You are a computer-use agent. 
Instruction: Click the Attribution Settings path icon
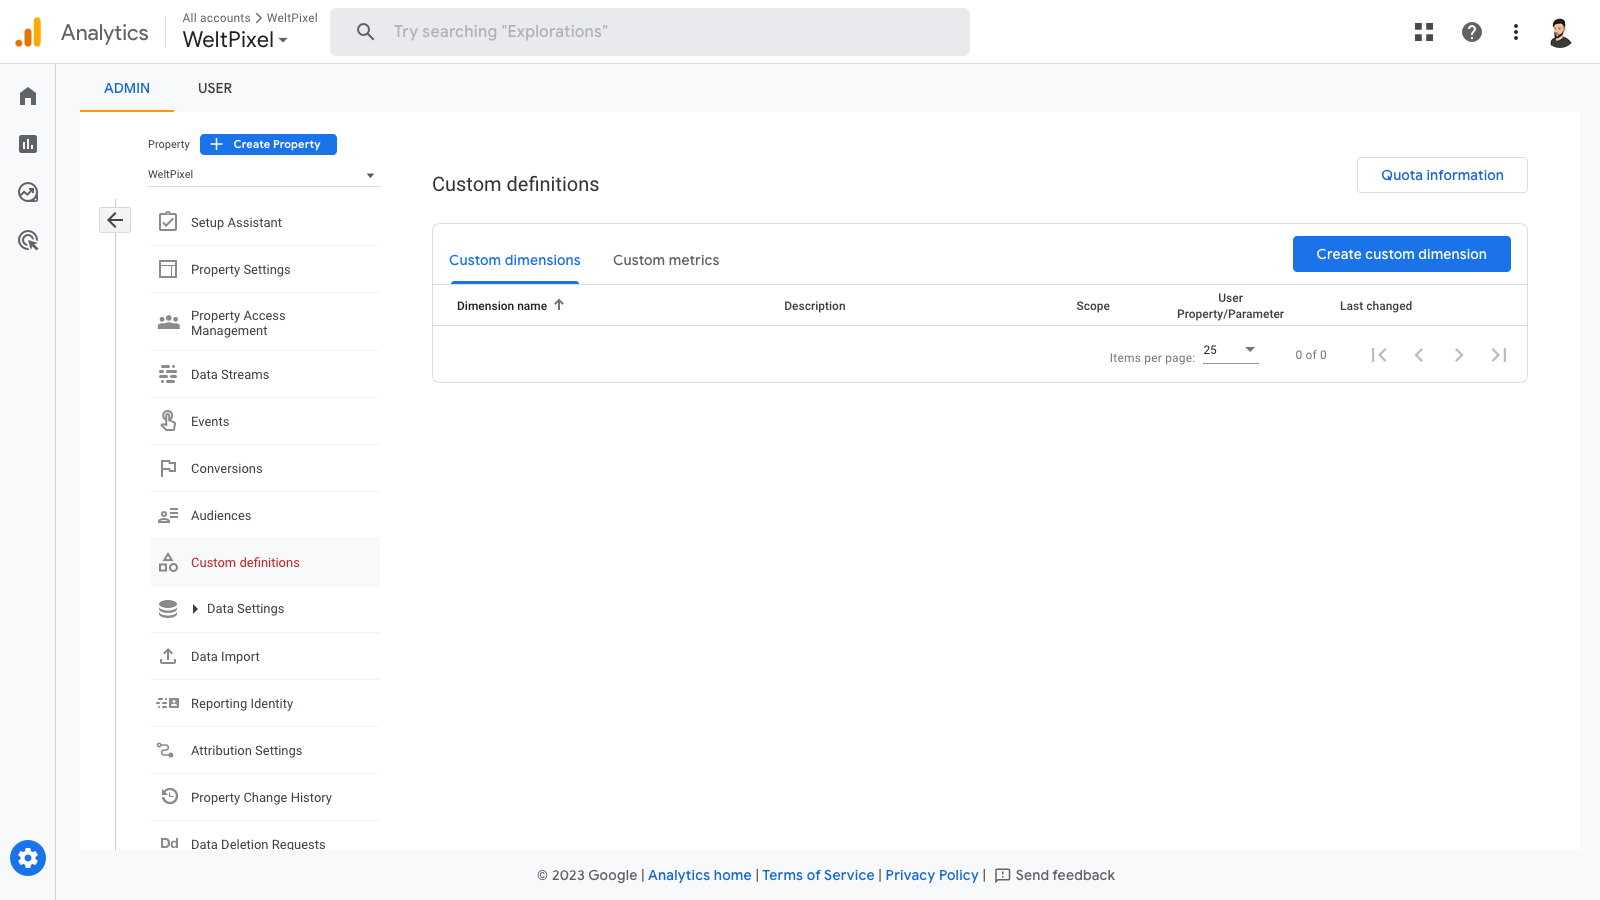166,750
